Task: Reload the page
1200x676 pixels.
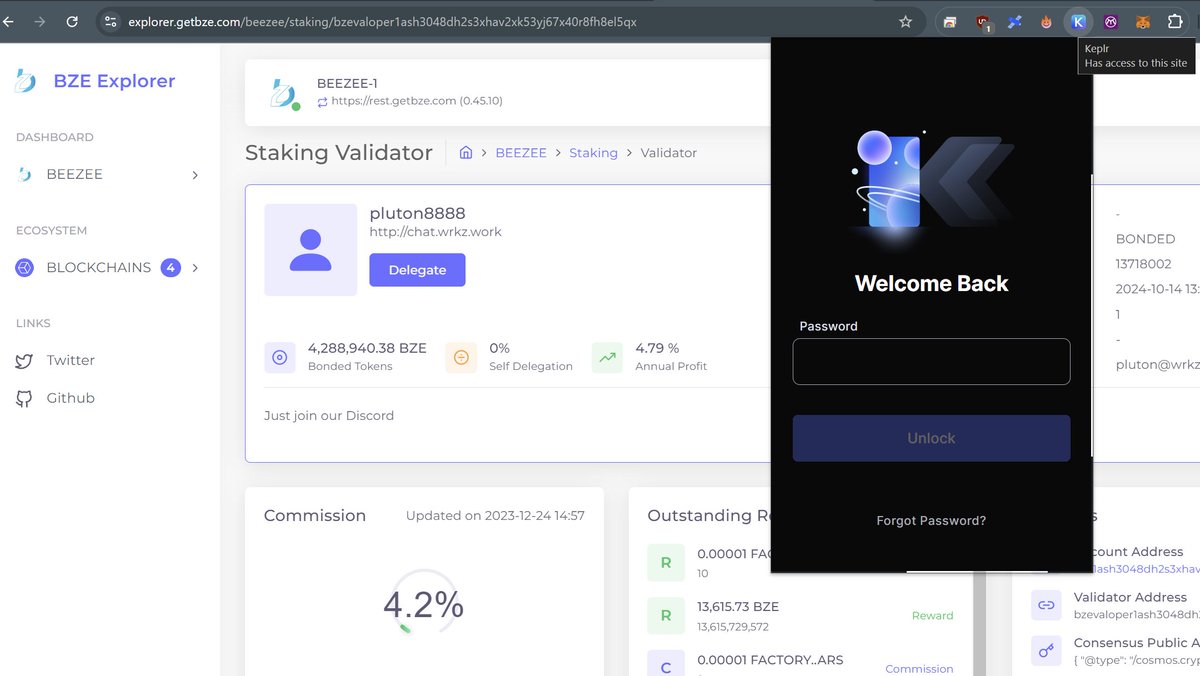Action: (72, 21)
